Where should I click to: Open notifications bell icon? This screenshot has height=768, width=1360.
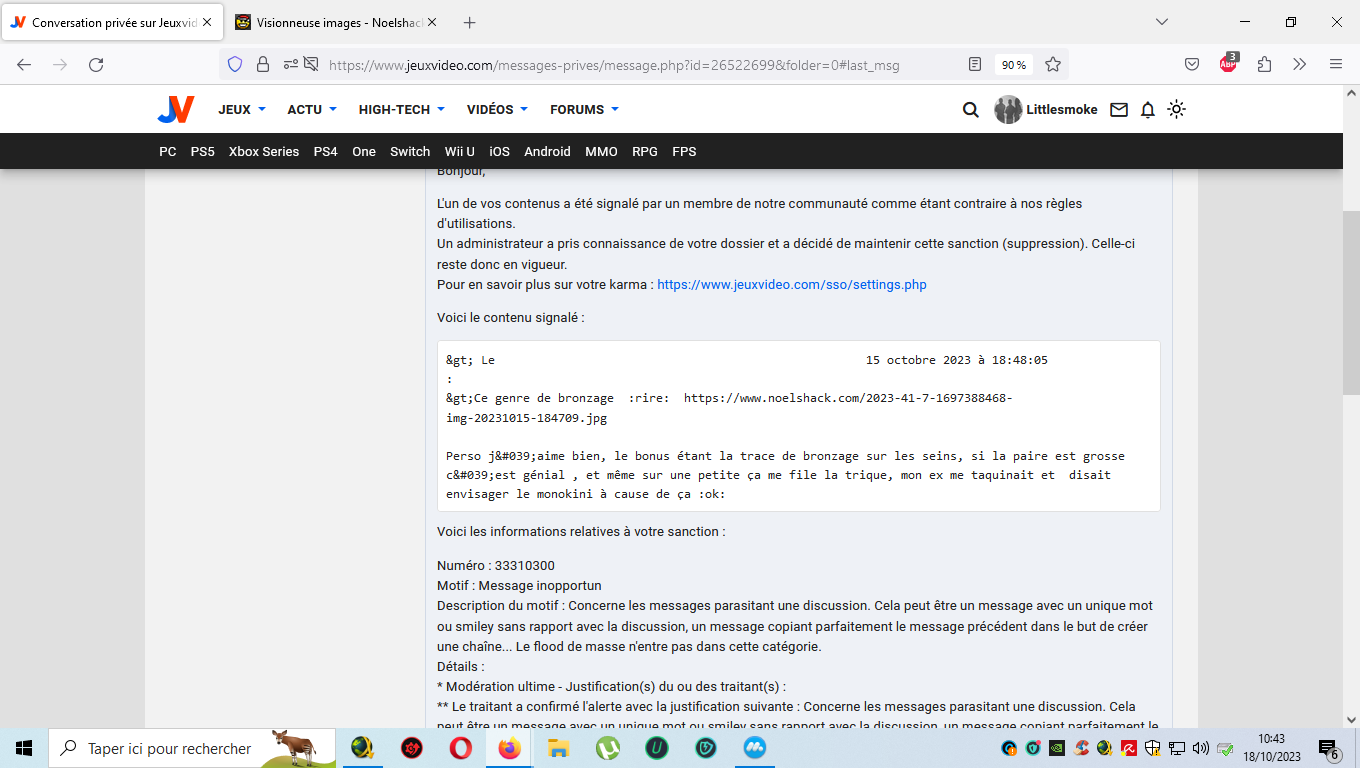point(1148,110)
